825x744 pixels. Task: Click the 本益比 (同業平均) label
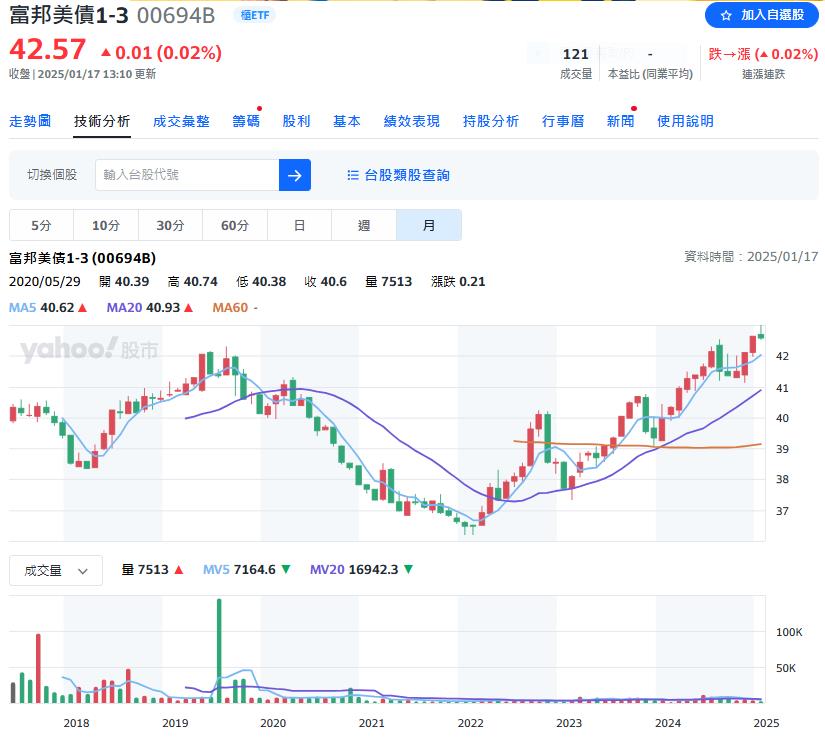(650, 74)
